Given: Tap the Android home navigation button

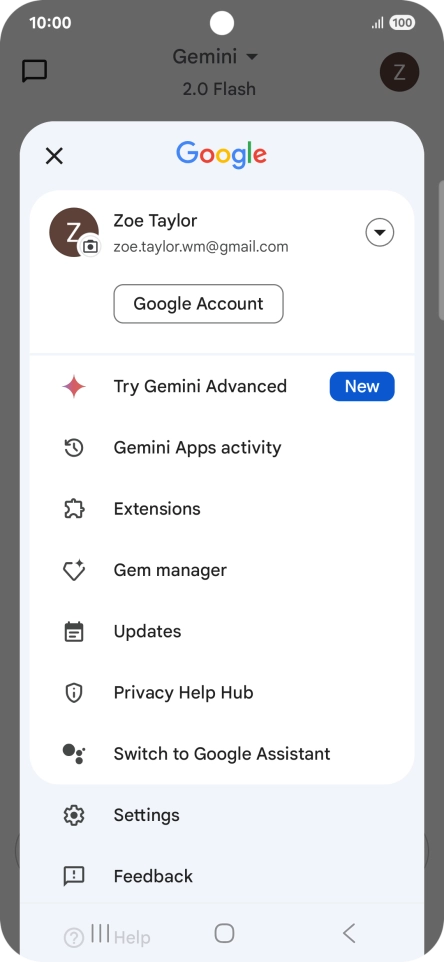Looking at the screenshot, I should click(x=224, y=933).
